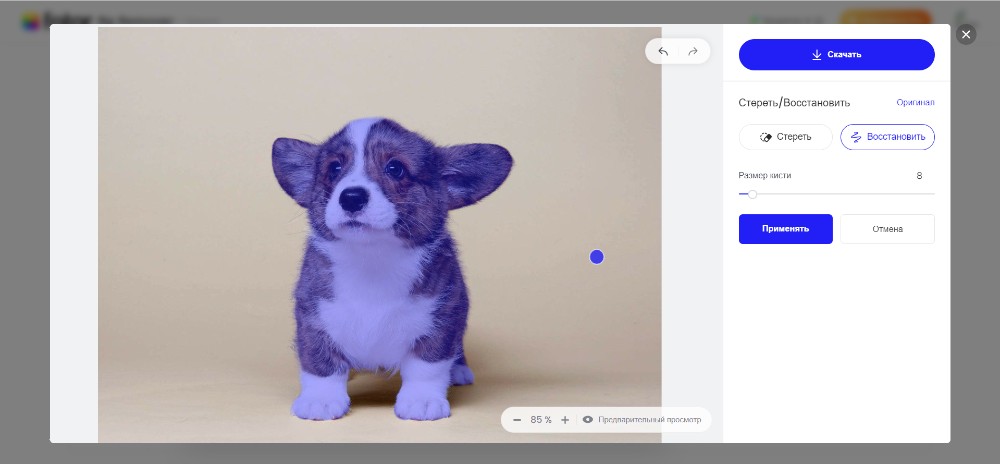This screenshot has height=464, width=1000.
Task: Click the eraser icon in Стереть
Action: pos(766,137)
